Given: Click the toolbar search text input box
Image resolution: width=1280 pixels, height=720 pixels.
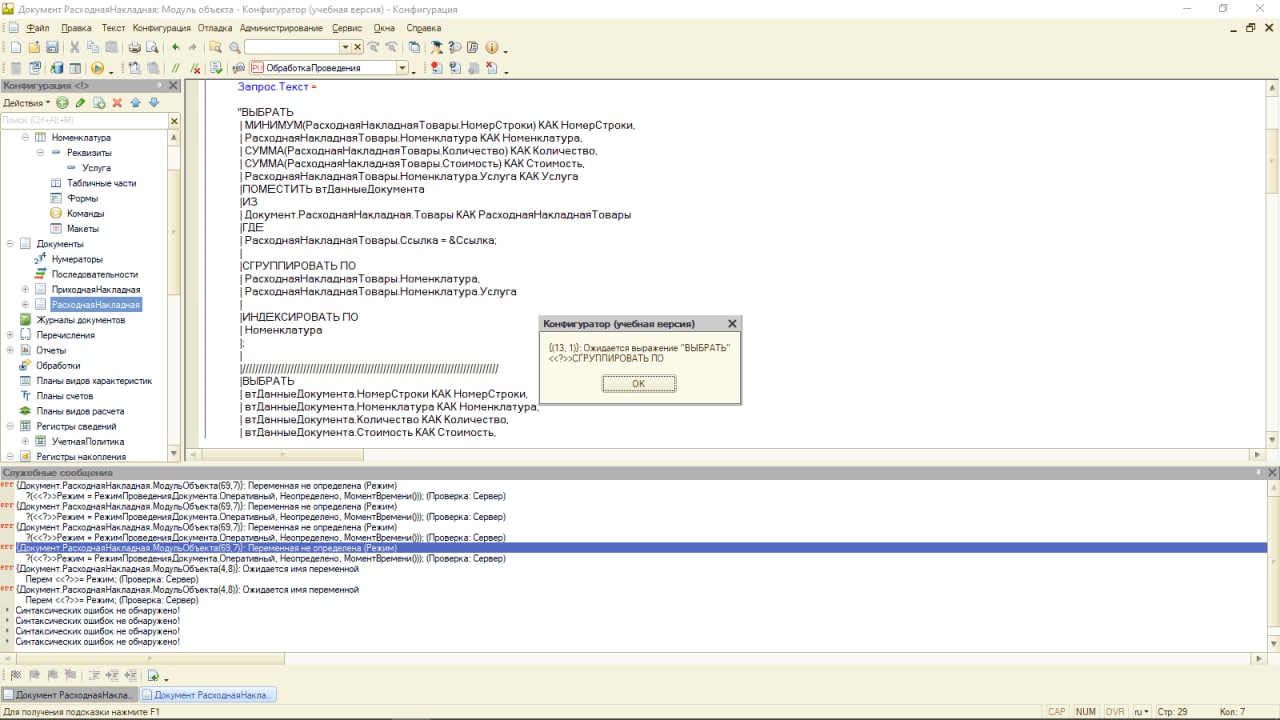Looking at the screenshot, I should pos(292,47).
